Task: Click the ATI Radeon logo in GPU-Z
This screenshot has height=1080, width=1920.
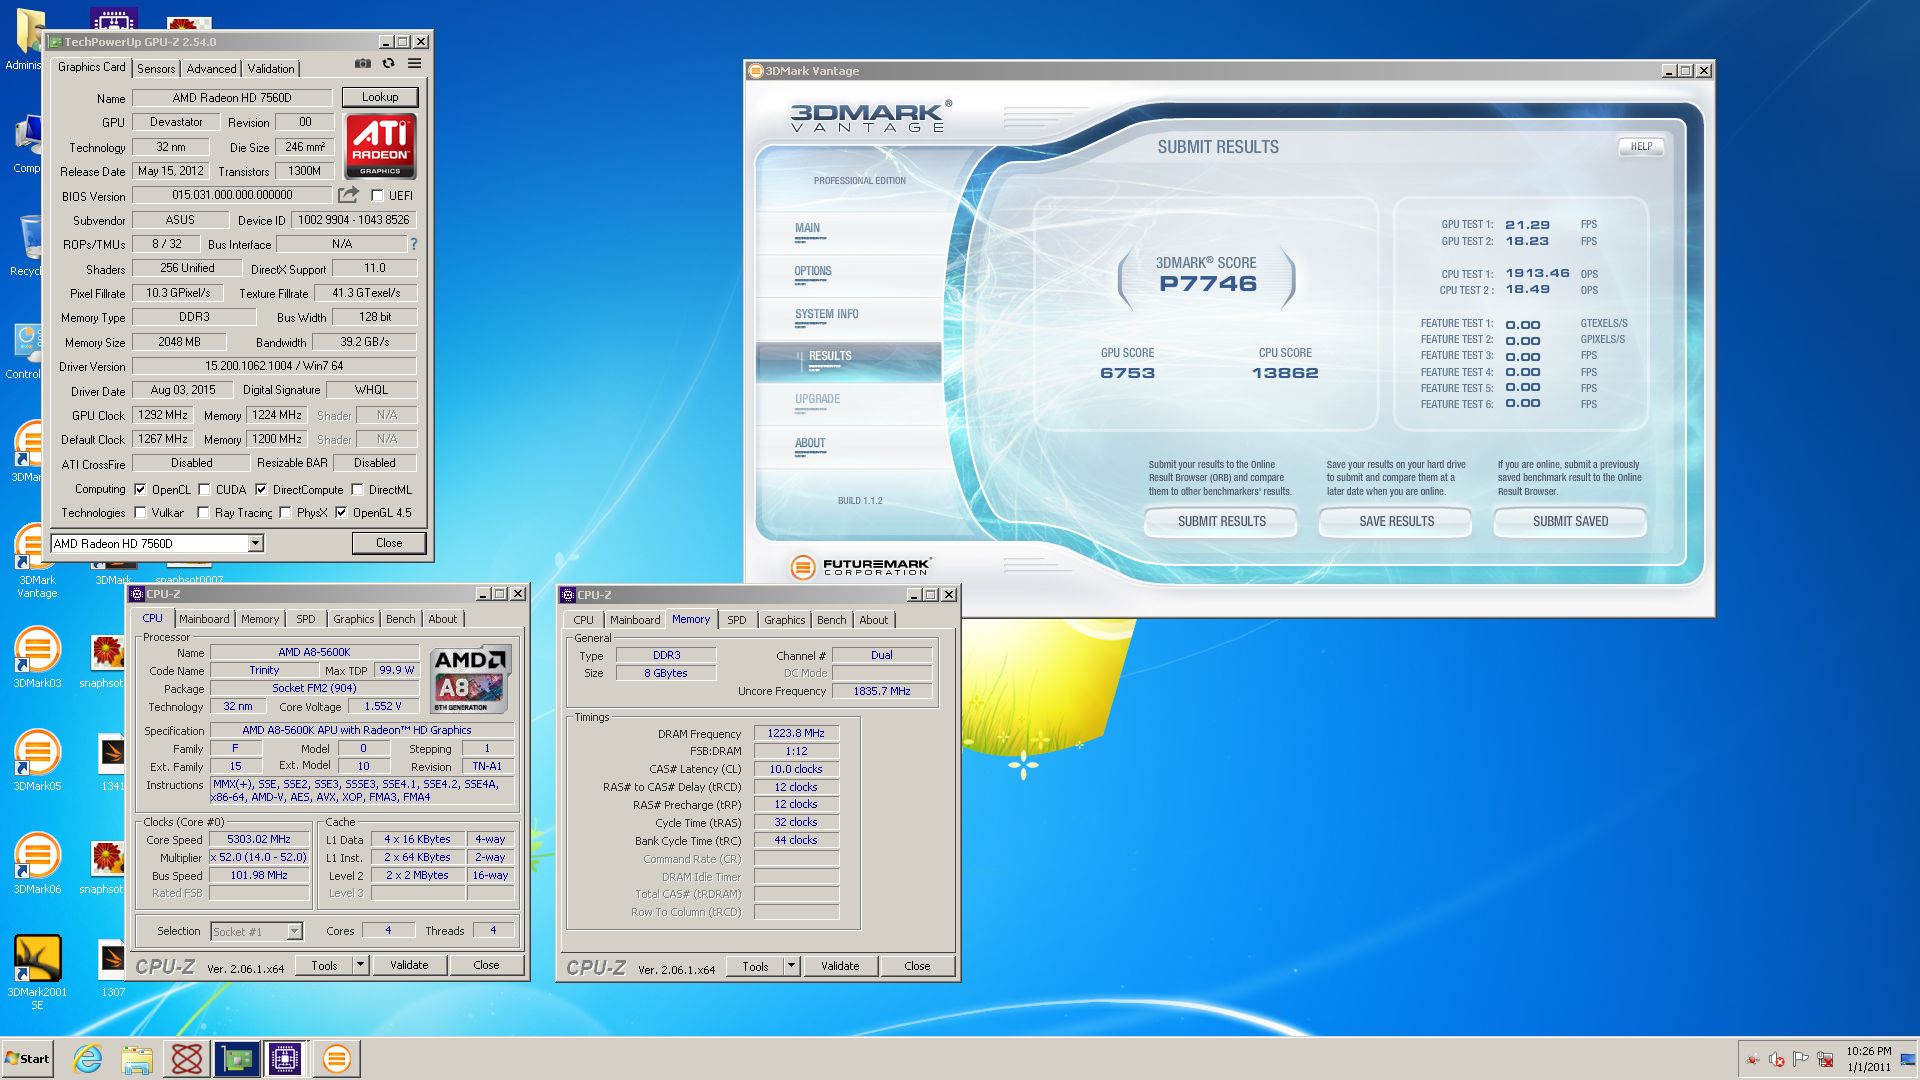Action: 380,146
